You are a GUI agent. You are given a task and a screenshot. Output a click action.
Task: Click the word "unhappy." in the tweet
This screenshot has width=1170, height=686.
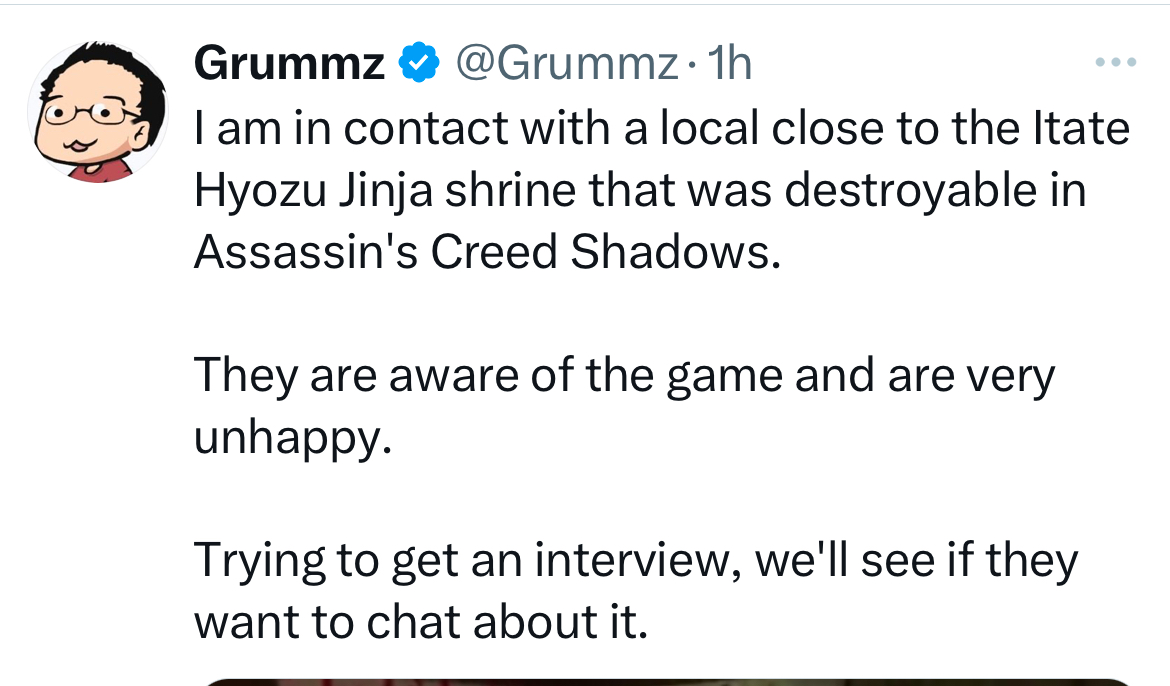[292, 438]
